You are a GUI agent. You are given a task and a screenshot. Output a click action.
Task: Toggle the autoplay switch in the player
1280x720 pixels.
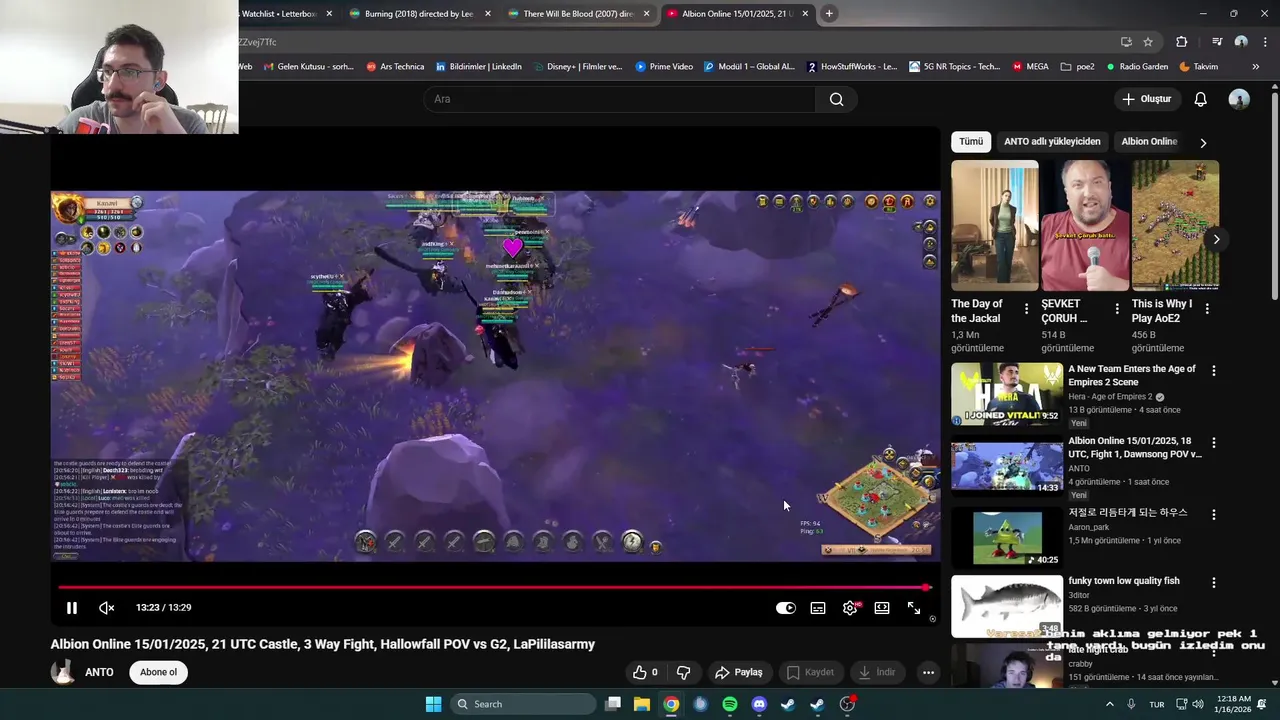tap(786, 608)
